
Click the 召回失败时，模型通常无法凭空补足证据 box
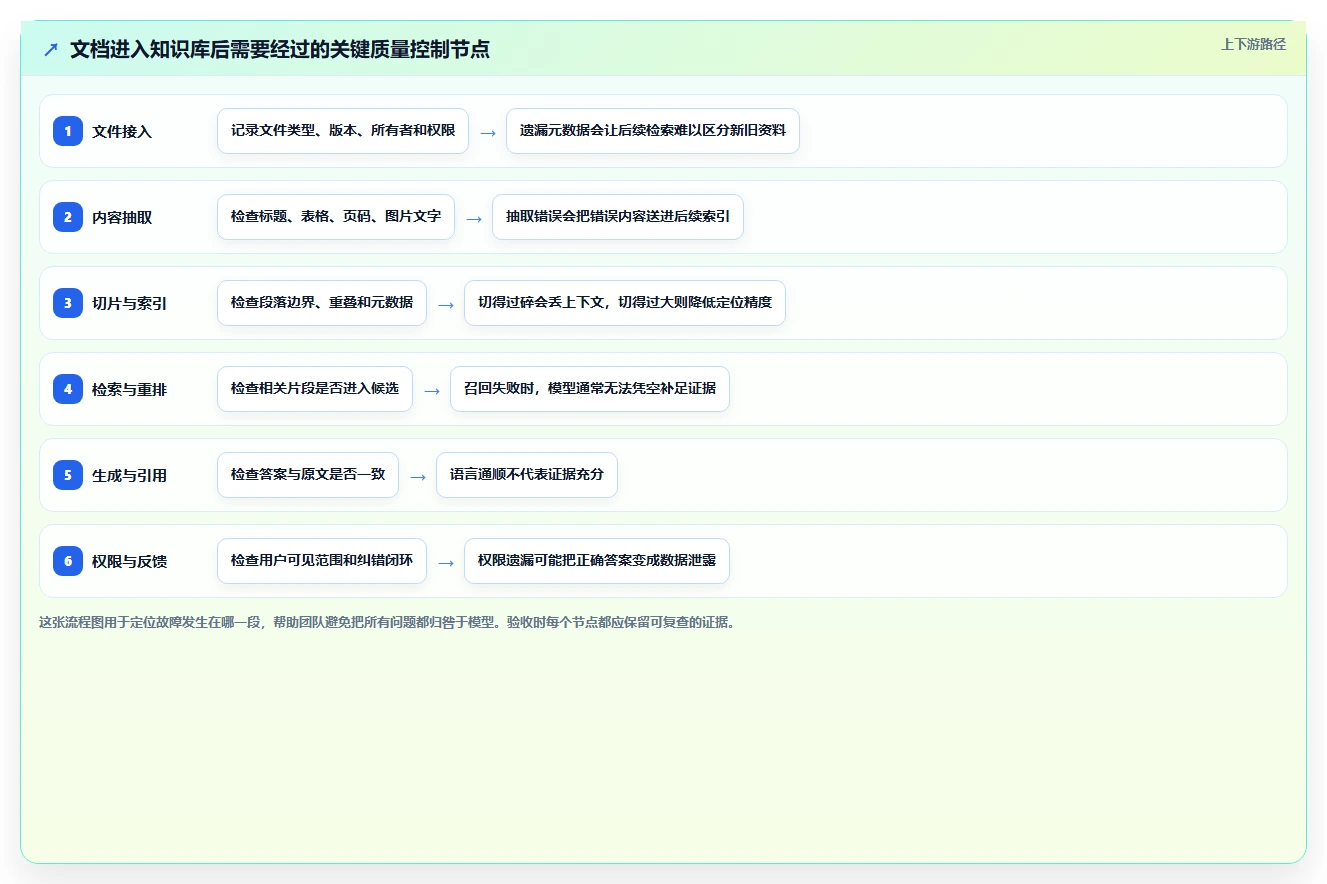pos(590,389)
